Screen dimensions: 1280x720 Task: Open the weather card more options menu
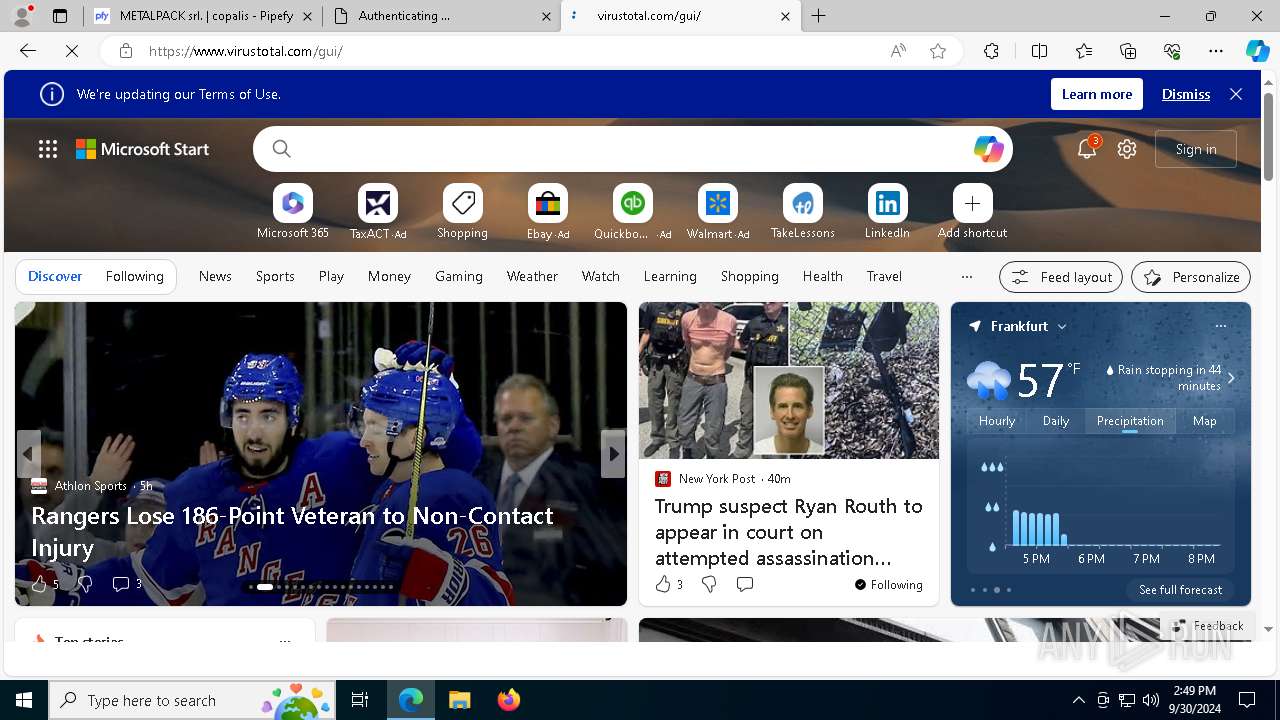click(1220, 326)
